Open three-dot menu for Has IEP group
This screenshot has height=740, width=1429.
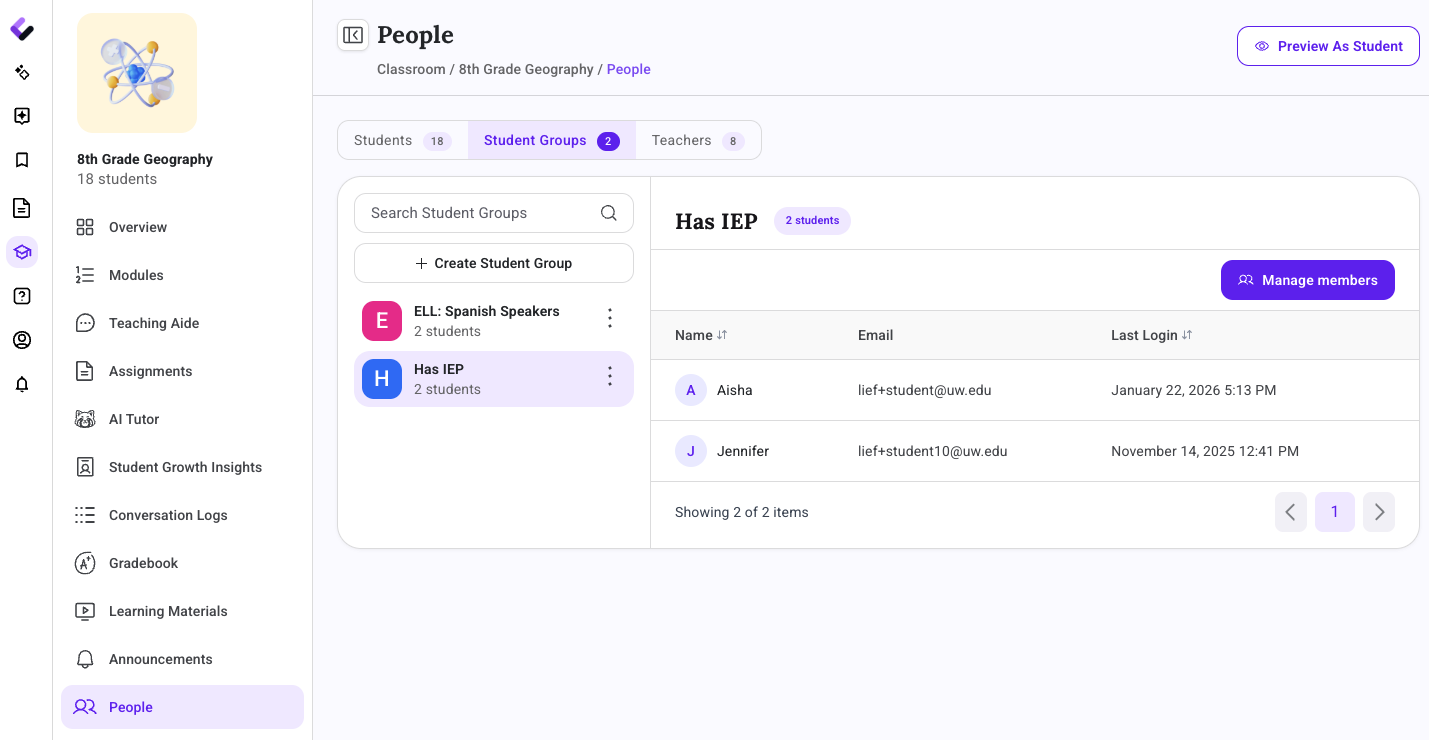pos(610,376)
